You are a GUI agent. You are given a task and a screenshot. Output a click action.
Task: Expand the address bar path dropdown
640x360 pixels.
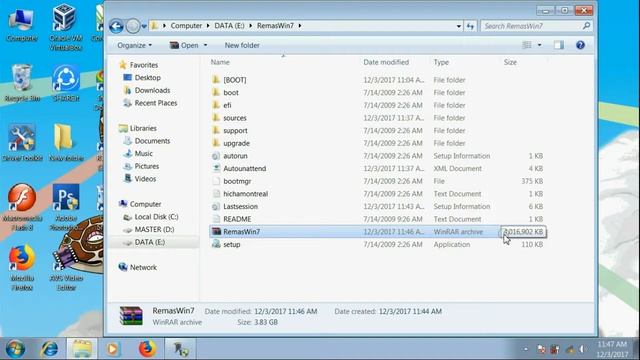(x=458, y=26)
